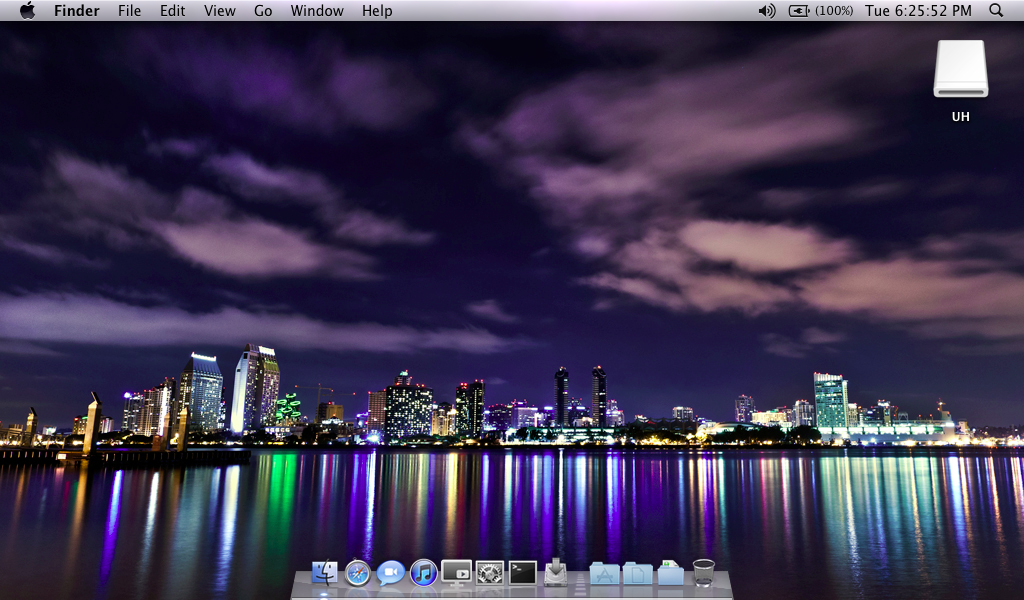Screen dimensions: 1024x600
Task: Launch Safari from the dock
Action: [358, 573]
